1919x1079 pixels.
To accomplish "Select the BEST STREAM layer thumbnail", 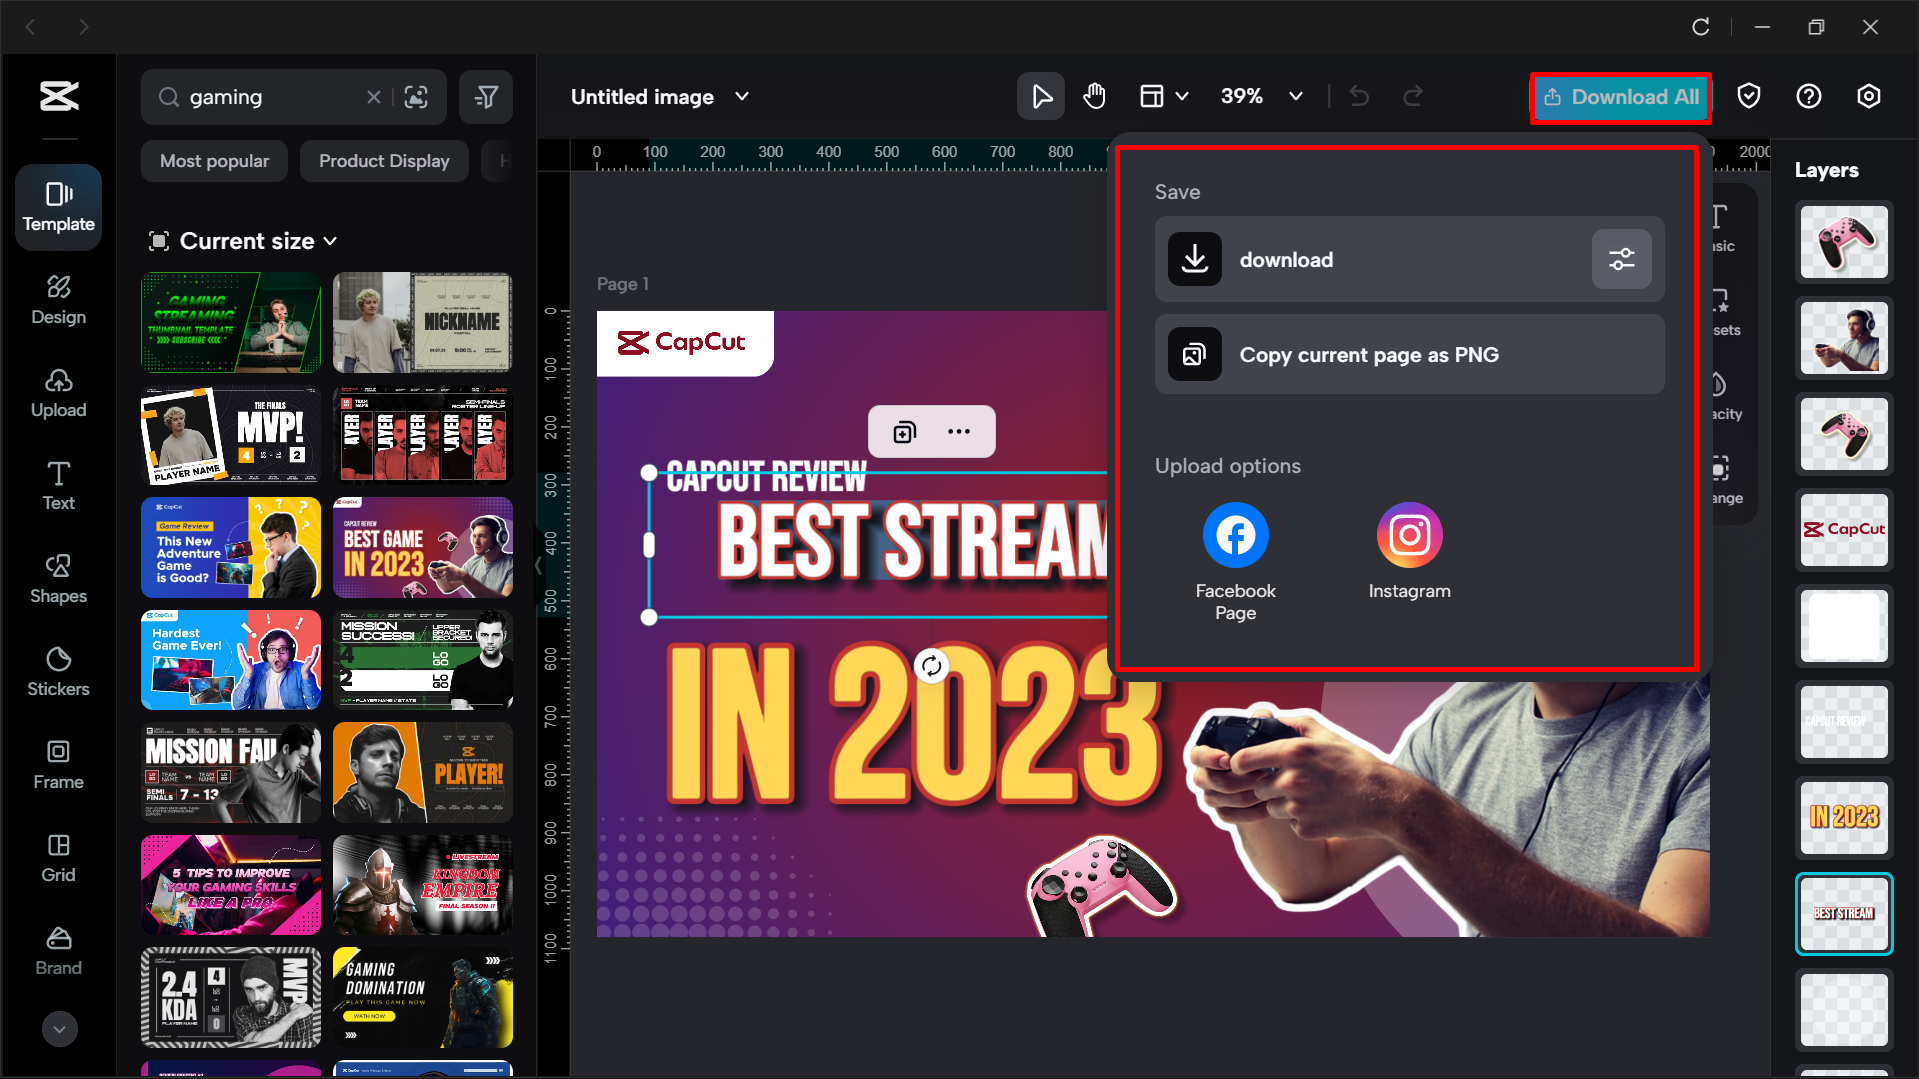I will point(1843,914).
